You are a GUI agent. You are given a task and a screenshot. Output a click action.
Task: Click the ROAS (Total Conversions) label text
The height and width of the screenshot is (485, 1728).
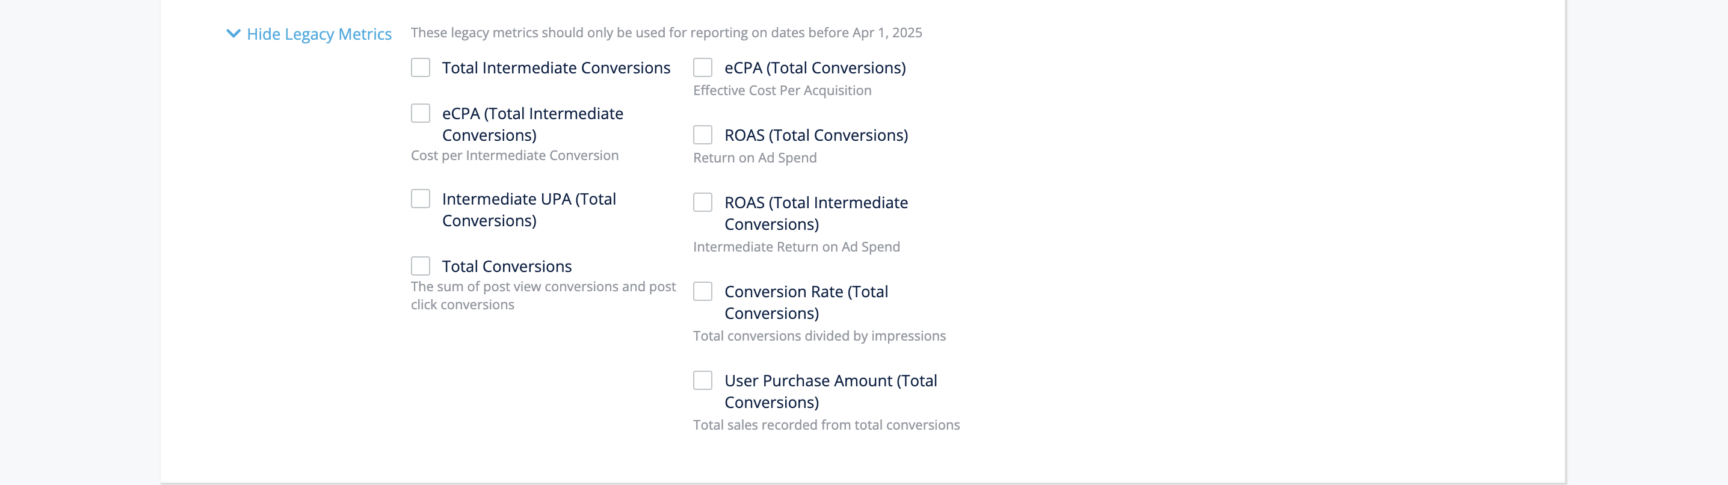[x=816, y=135]
